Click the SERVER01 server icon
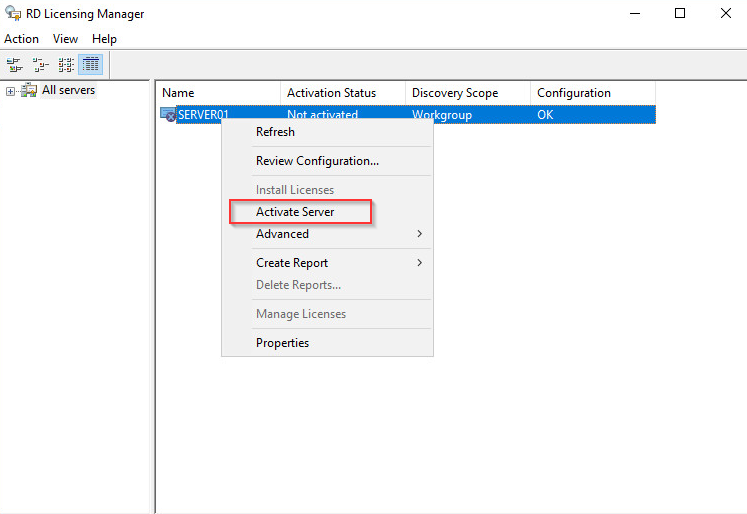Screen dimensions: 747x514 168,115
